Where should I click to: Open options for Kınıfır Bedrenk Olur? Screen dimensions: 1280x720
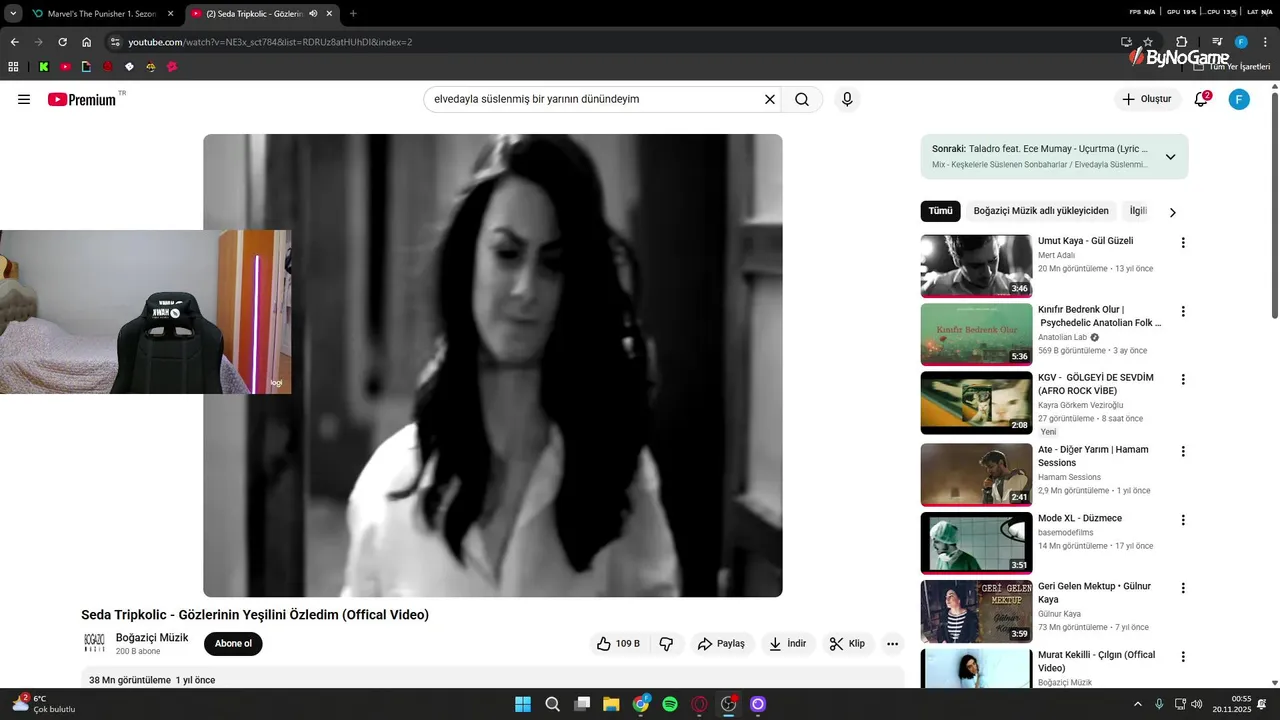tap(1183, 312)
